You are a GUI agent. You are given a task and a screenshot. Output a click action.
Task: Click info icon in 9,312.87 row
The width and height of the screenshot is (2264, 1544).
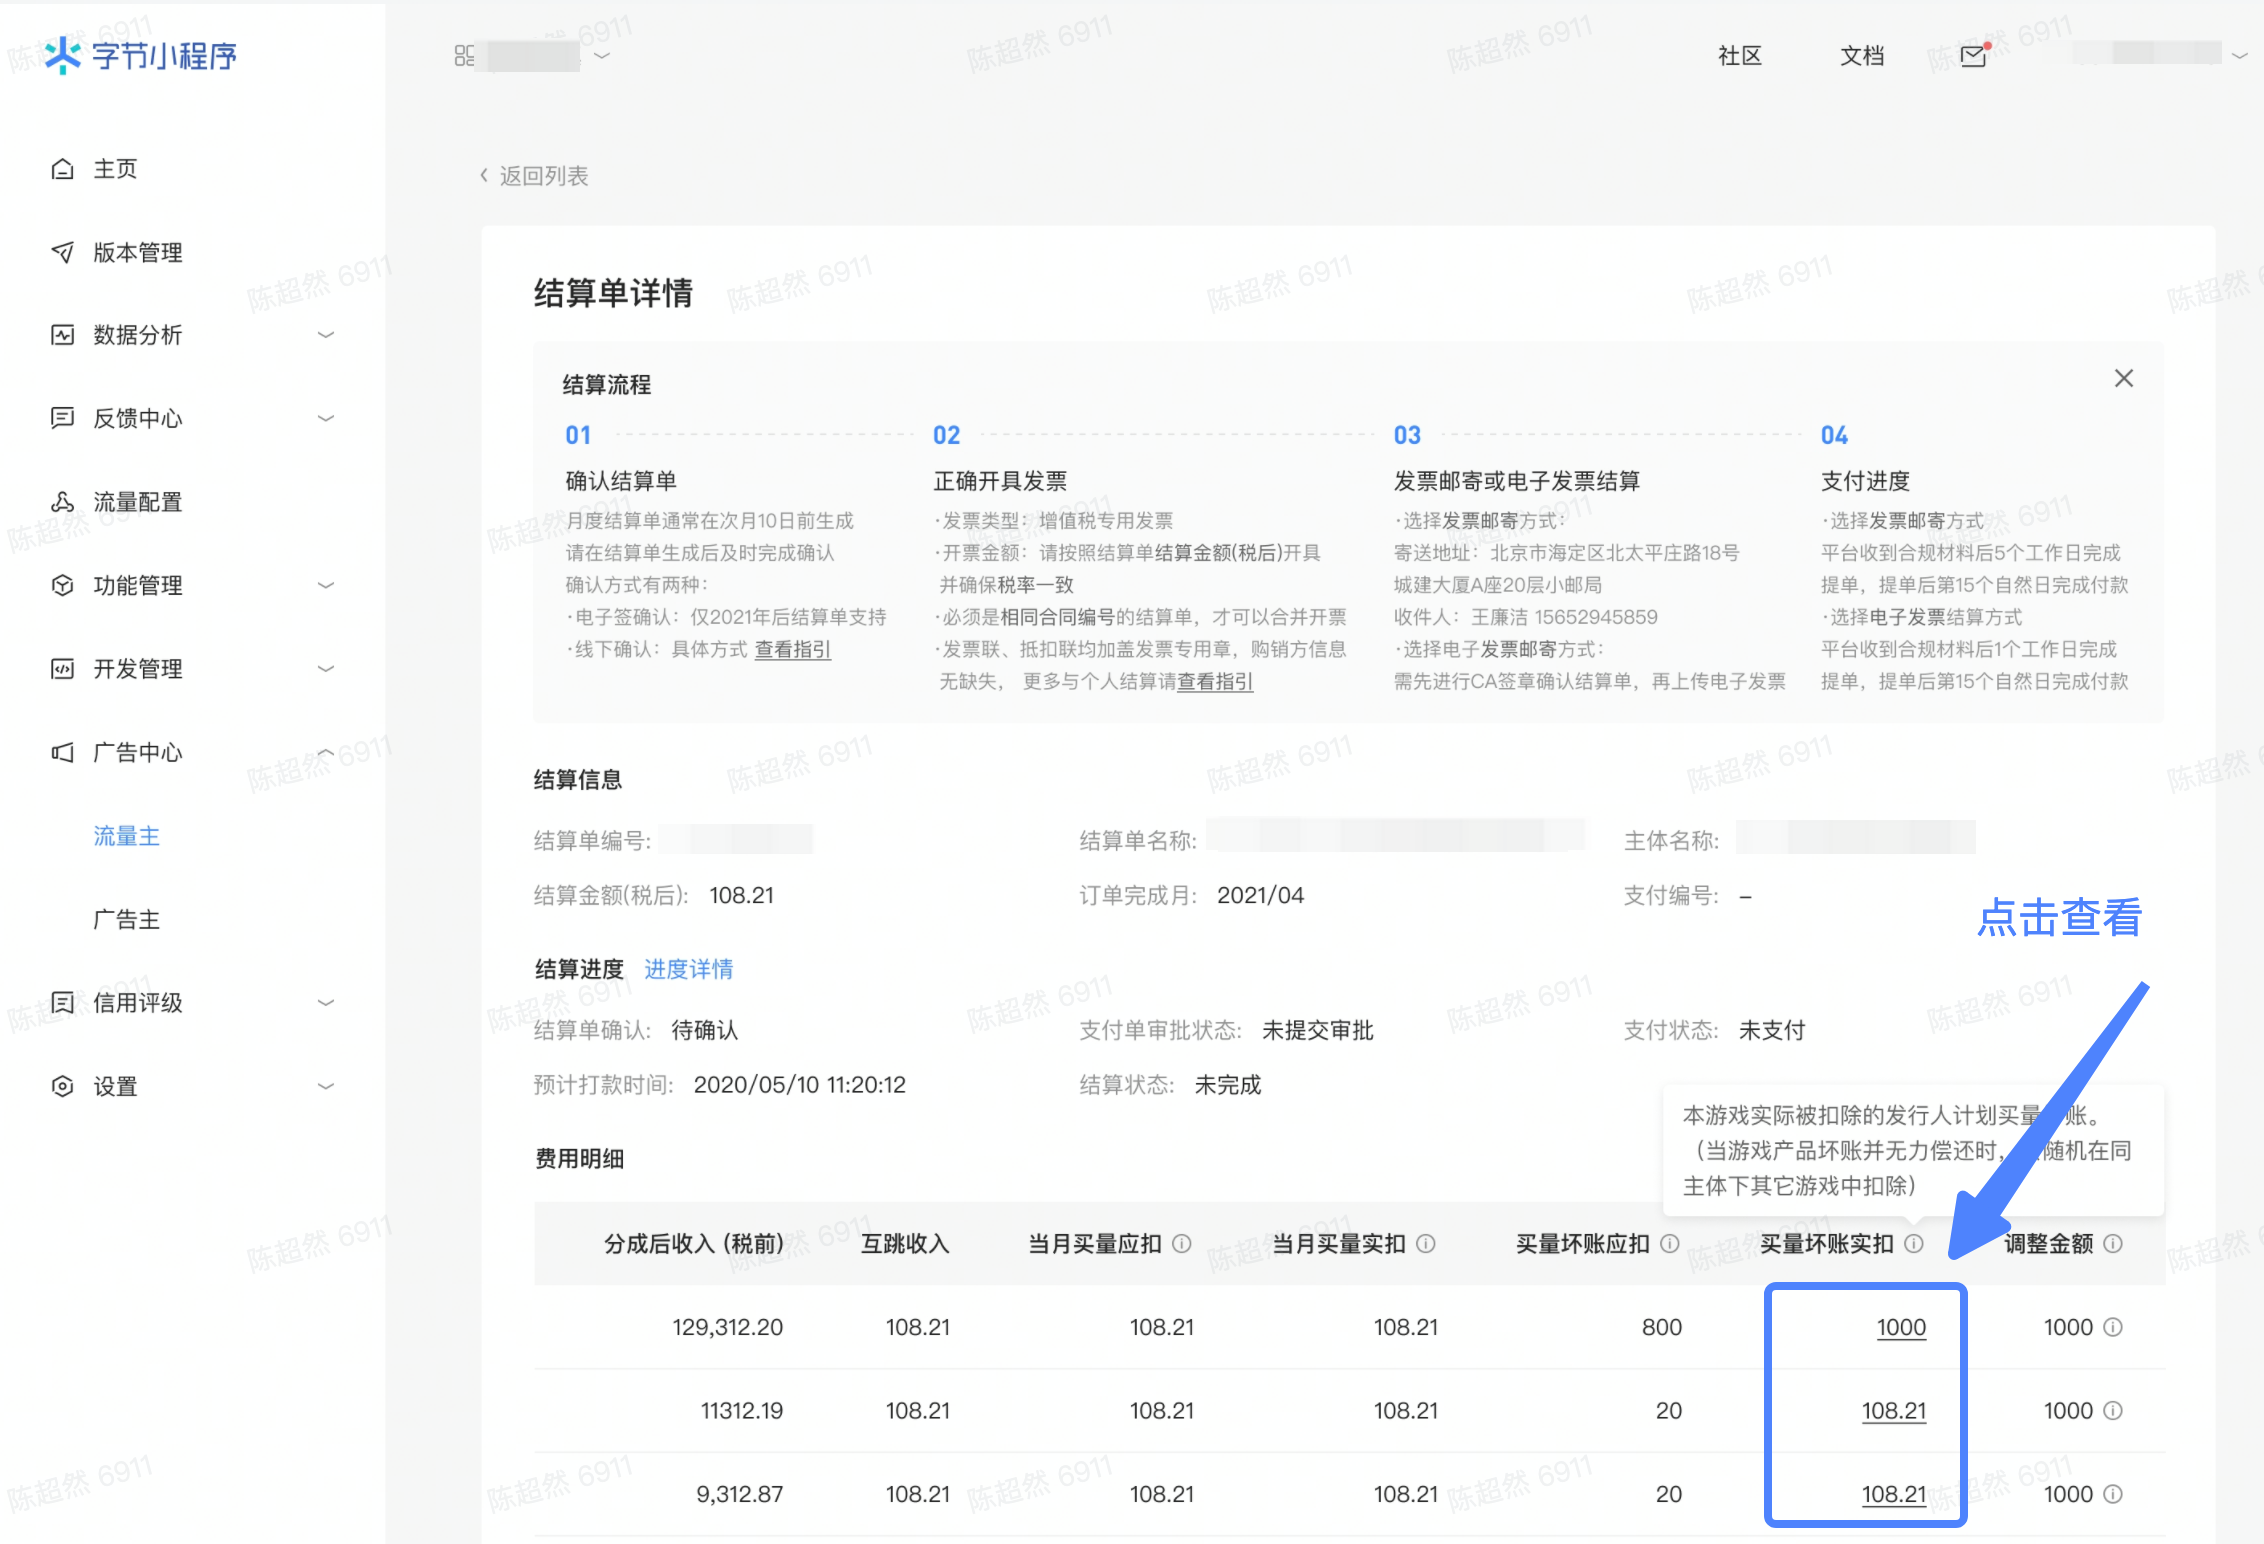coord(2113,1494)
